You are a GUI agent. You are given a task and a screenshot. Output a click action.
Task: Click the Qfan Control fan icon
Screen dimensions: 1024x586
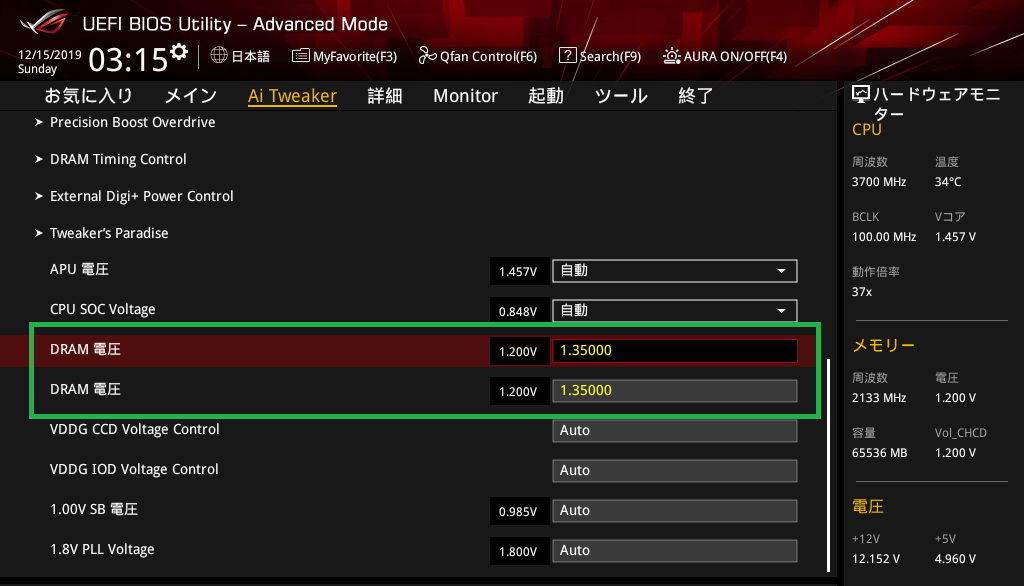pos(427,56)
